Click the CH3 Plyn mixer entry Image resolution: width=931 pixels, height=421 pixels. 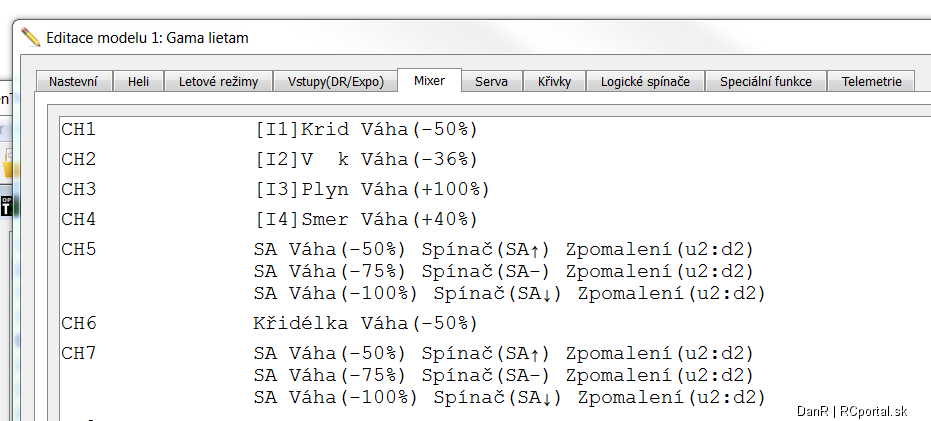tap(372, 189)
